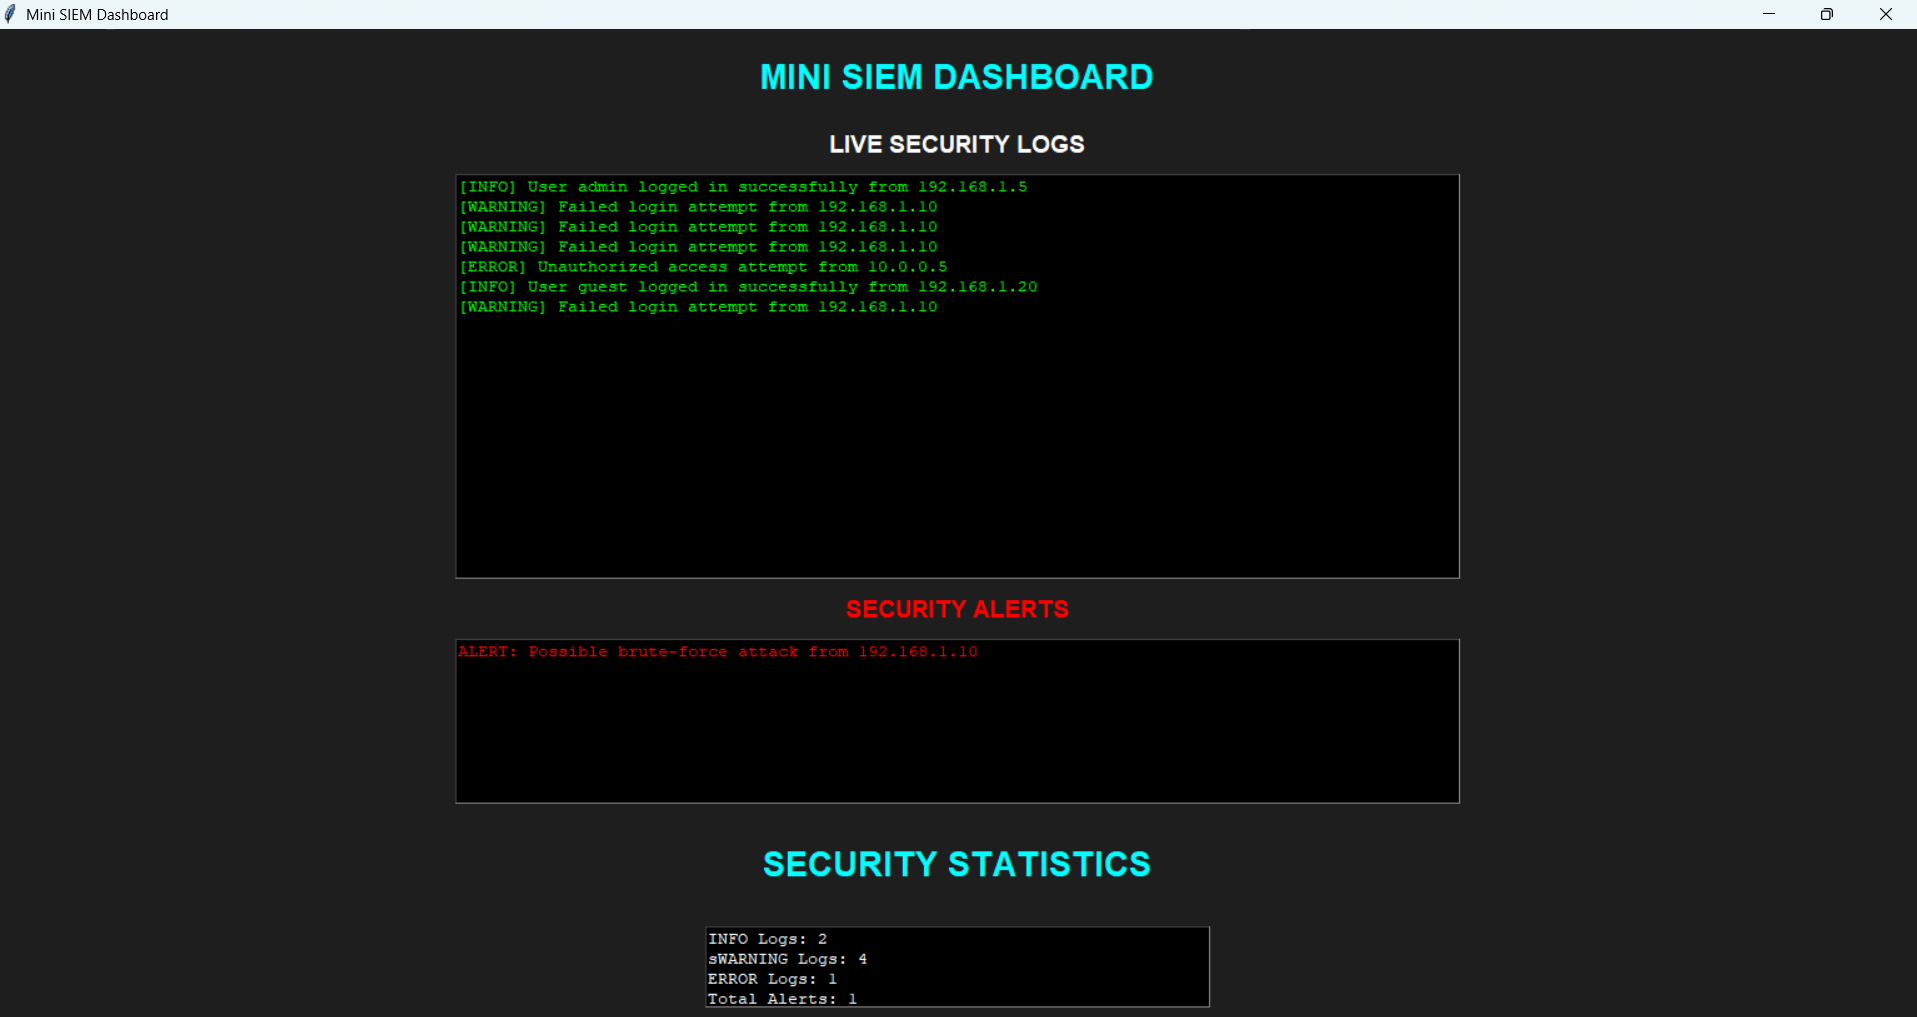Close the Mini SIEM Dashboard window

tap(1886, 14)
